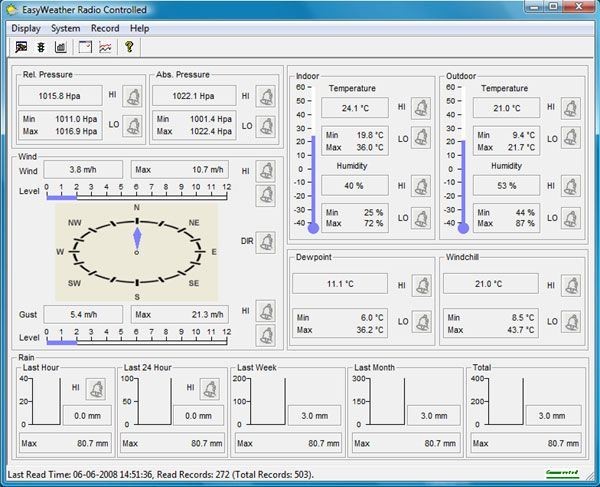Toggle Windchill HI alarm bell
Image resolution: width=600 pixels, height=487 pixels.
pyautogui.click(x=571, y=285)
